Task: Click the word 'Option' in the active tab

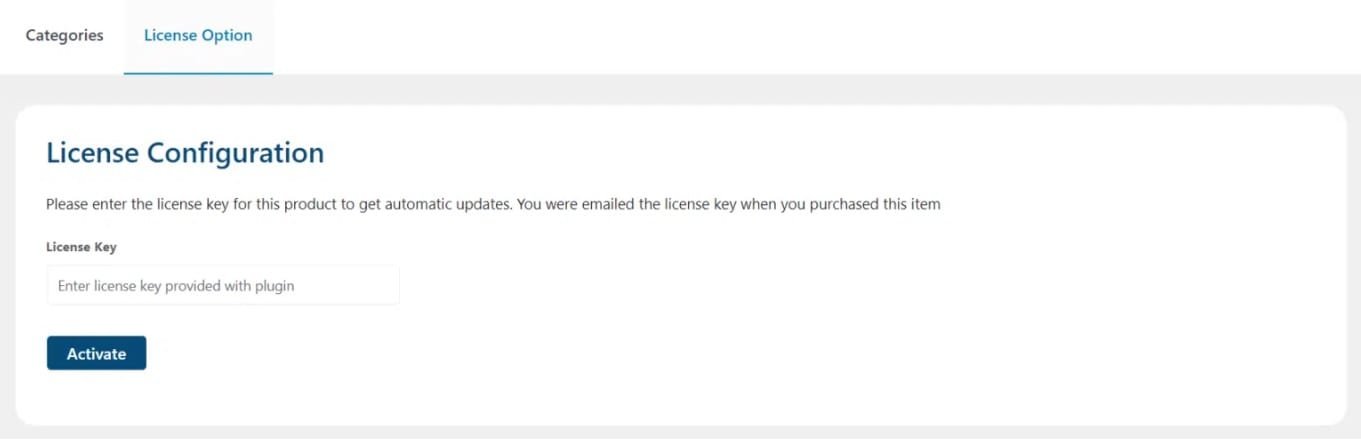Action: tap(227, 36)
